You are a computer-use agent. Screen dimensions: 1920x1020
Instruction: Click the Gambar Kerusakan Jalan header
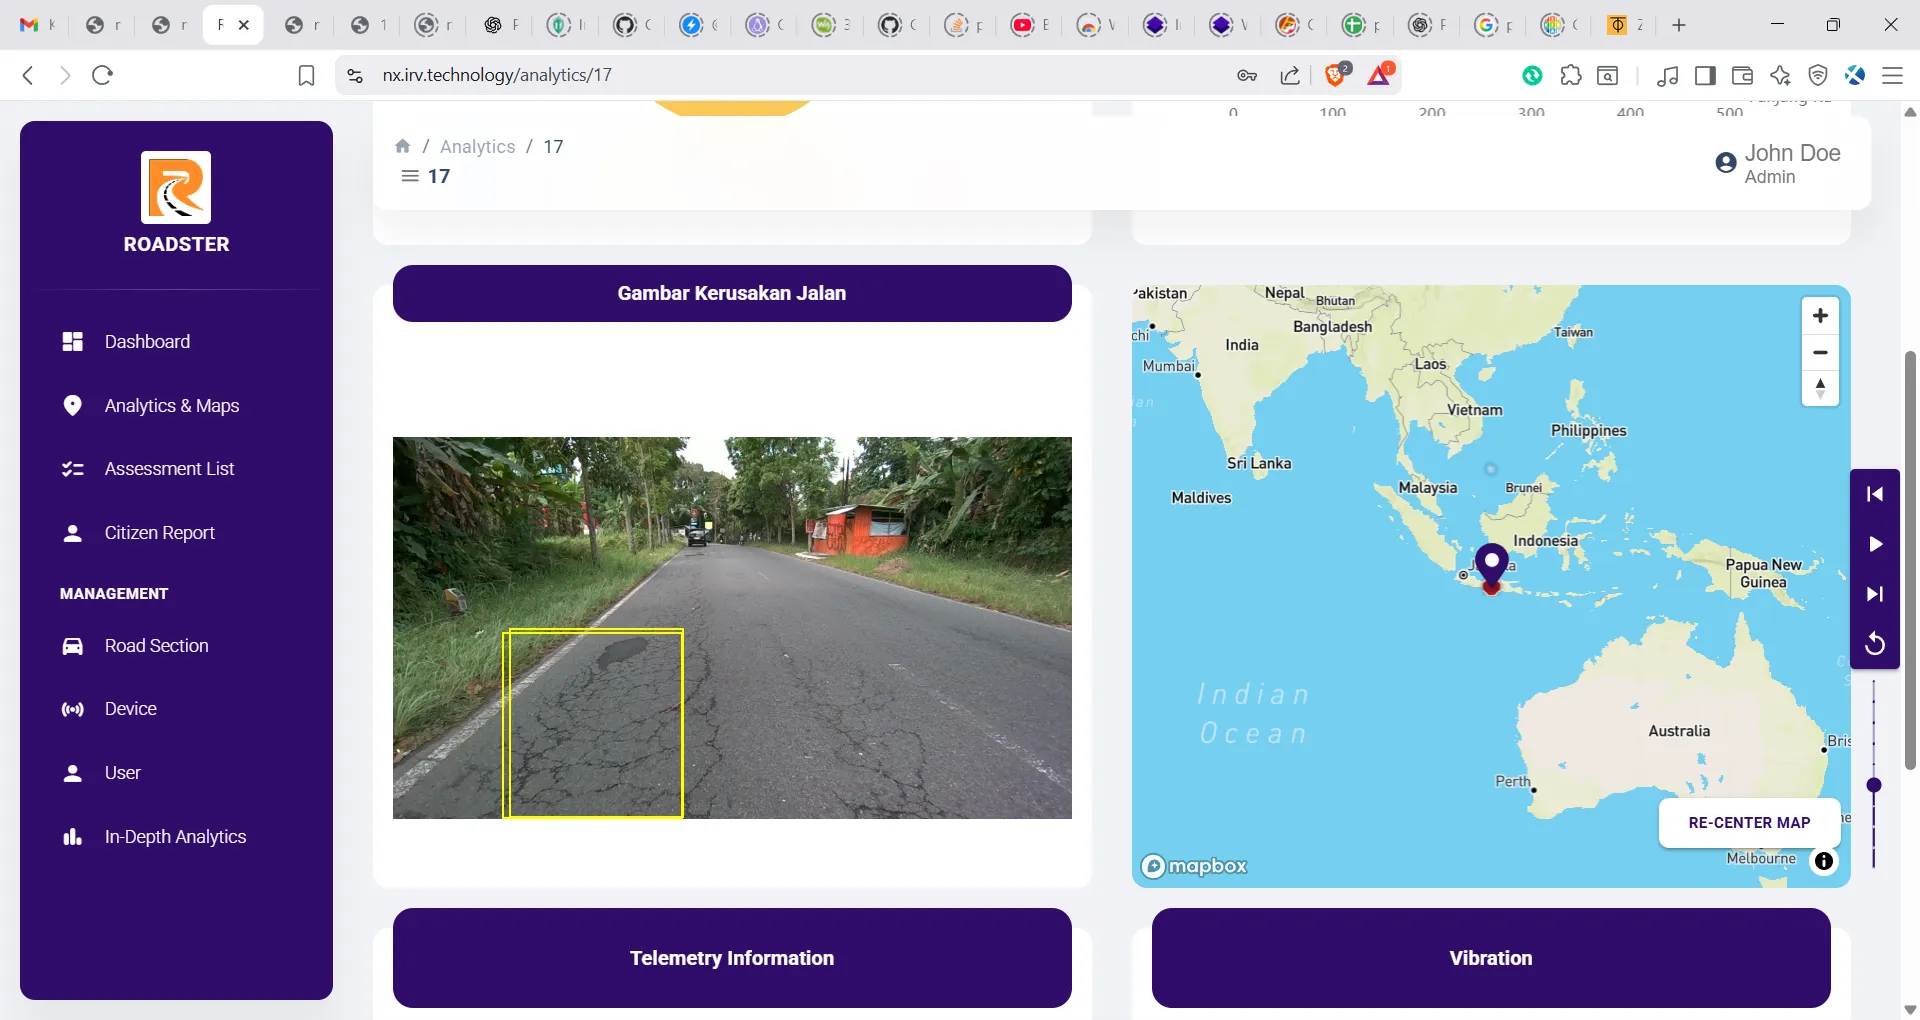[x=732, y=293]
